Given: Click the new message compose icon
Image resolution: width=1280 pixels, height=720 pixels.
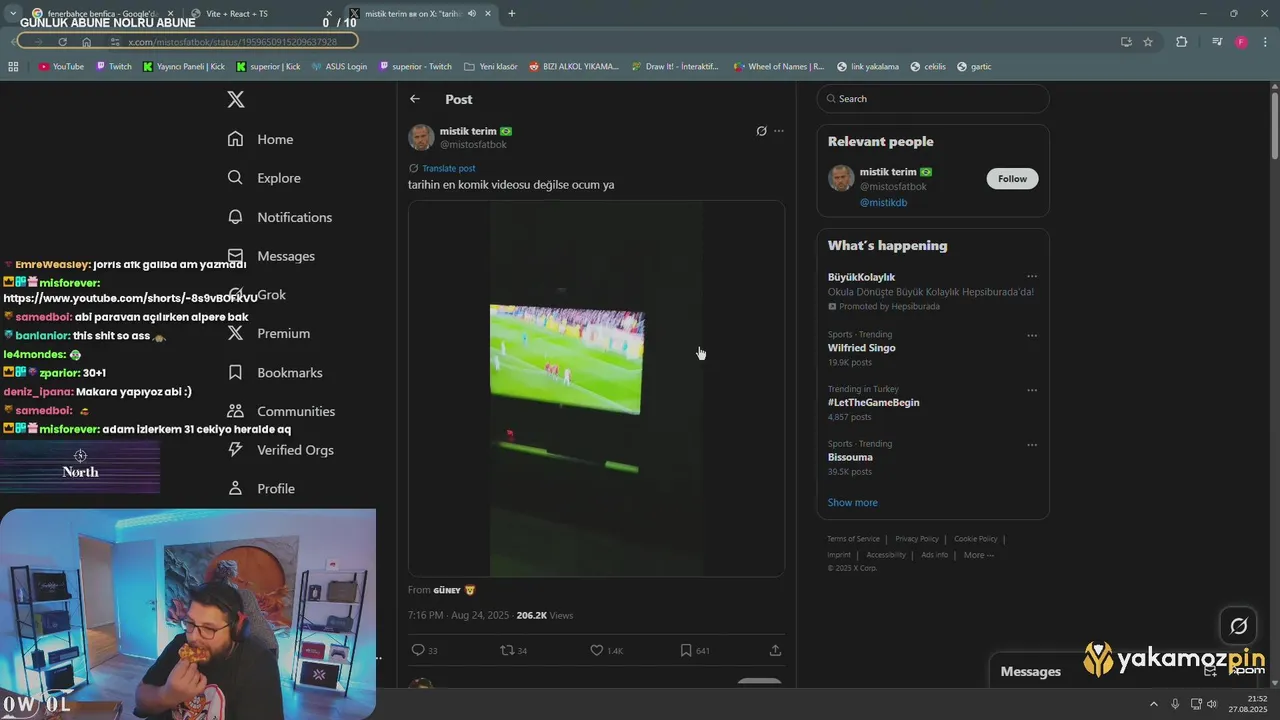Looking at the screenshot, I should click(1211, 672).
